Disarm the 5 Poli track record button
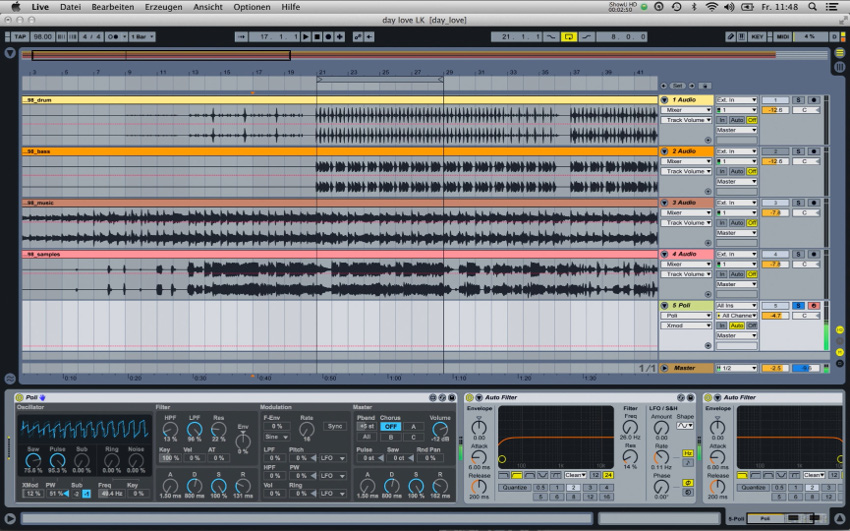This screenshot has height=531, width=850. pyautogui.click(x=814, y=306)
